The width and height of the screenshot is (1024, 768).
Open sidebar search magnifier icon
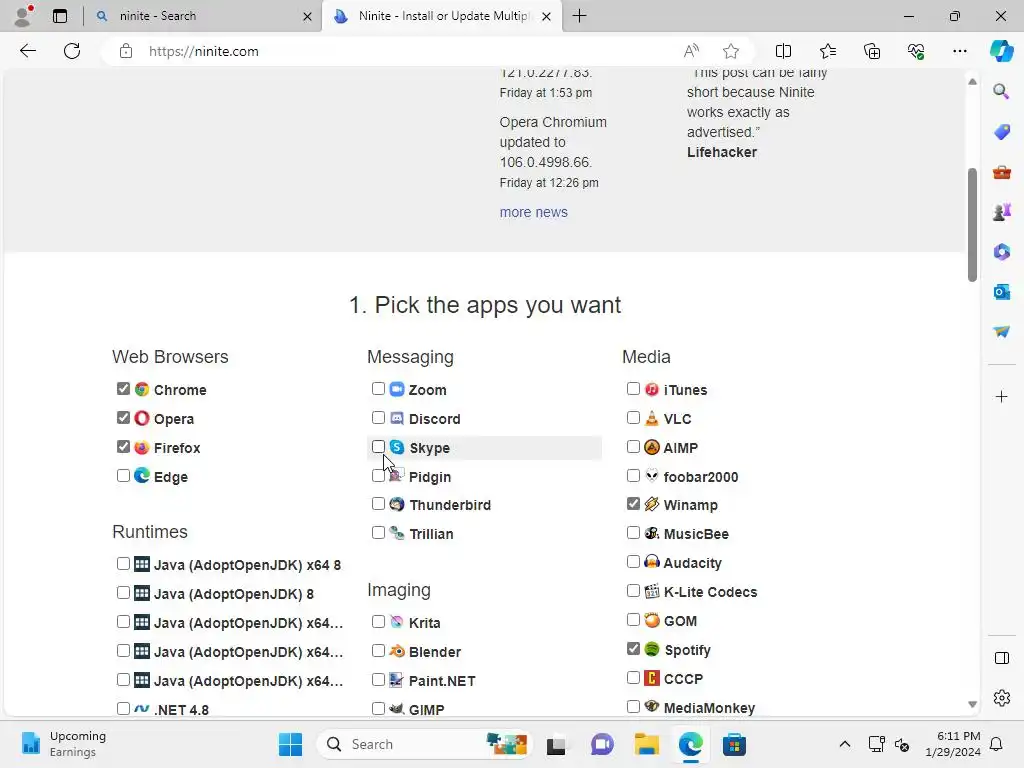click(1001, 91)
